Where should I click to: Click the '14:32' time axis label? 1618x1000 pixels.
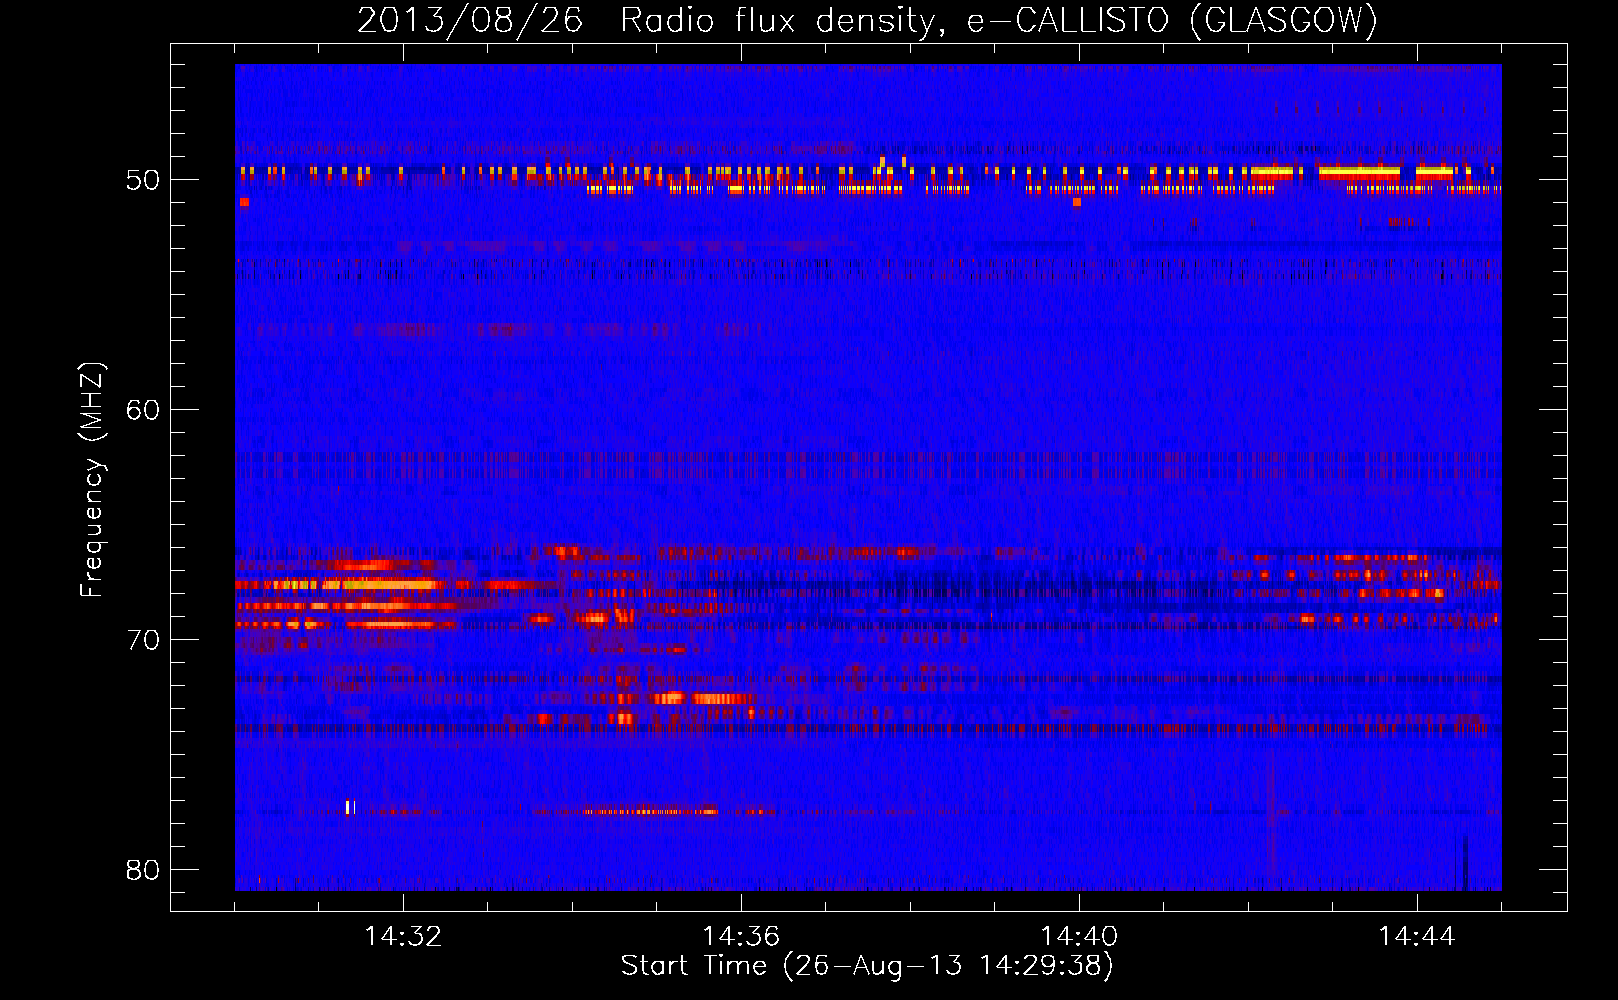[403, 937]
